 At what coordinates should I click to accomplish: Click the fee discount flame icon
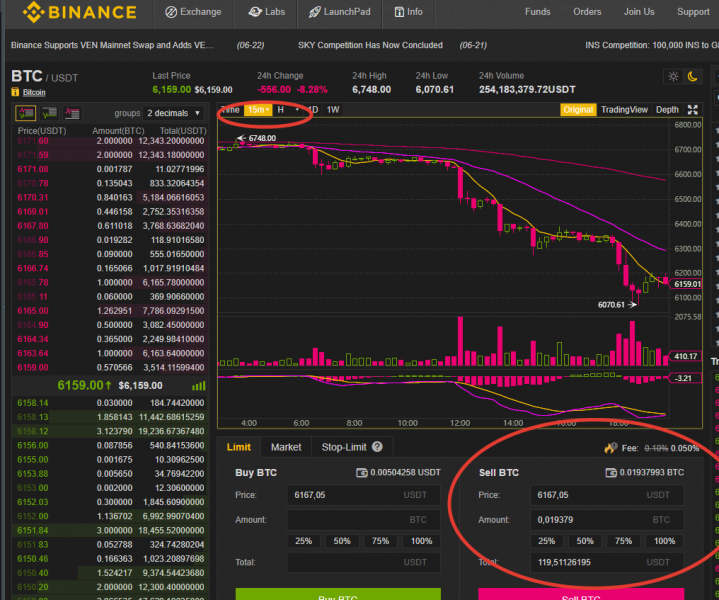coord(610,448)
